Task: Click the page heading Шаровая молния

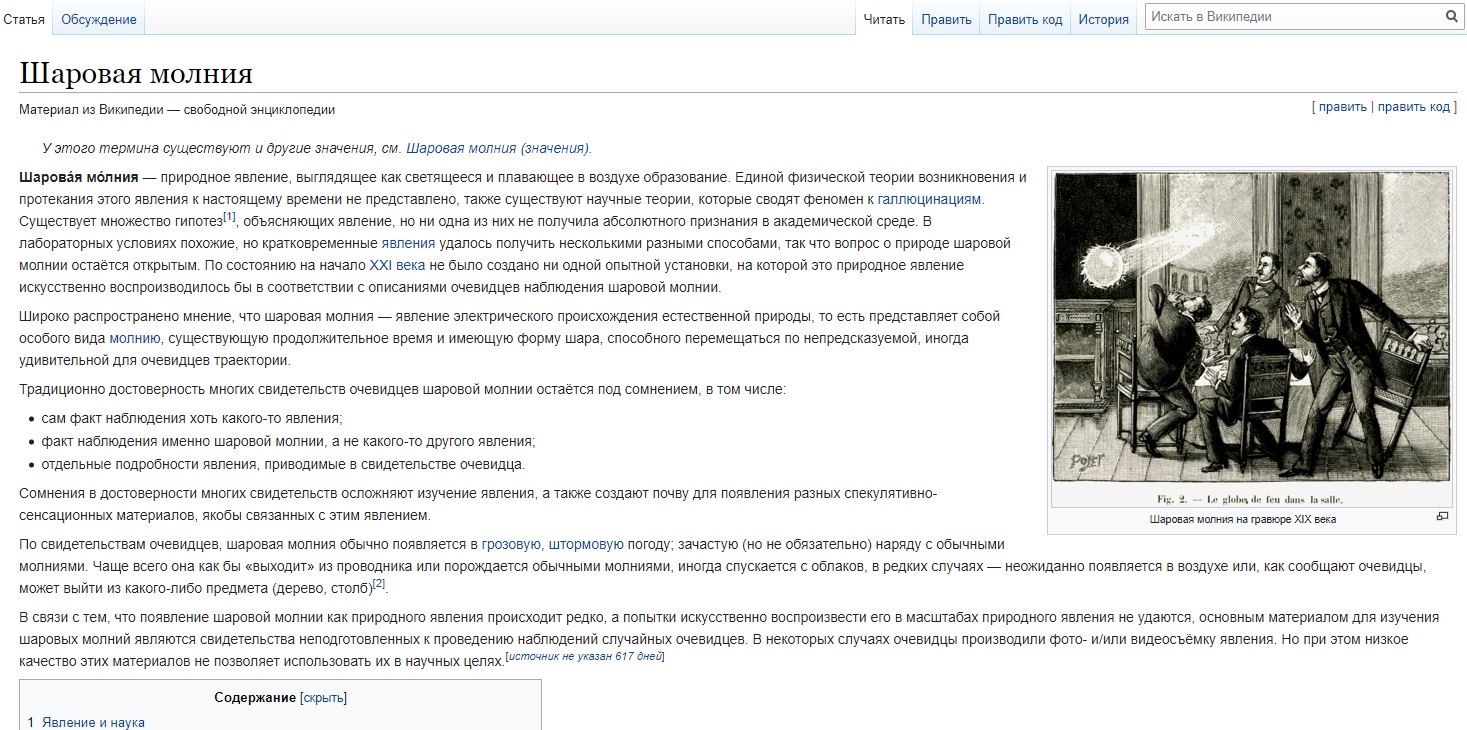Action: pos(136,73)
